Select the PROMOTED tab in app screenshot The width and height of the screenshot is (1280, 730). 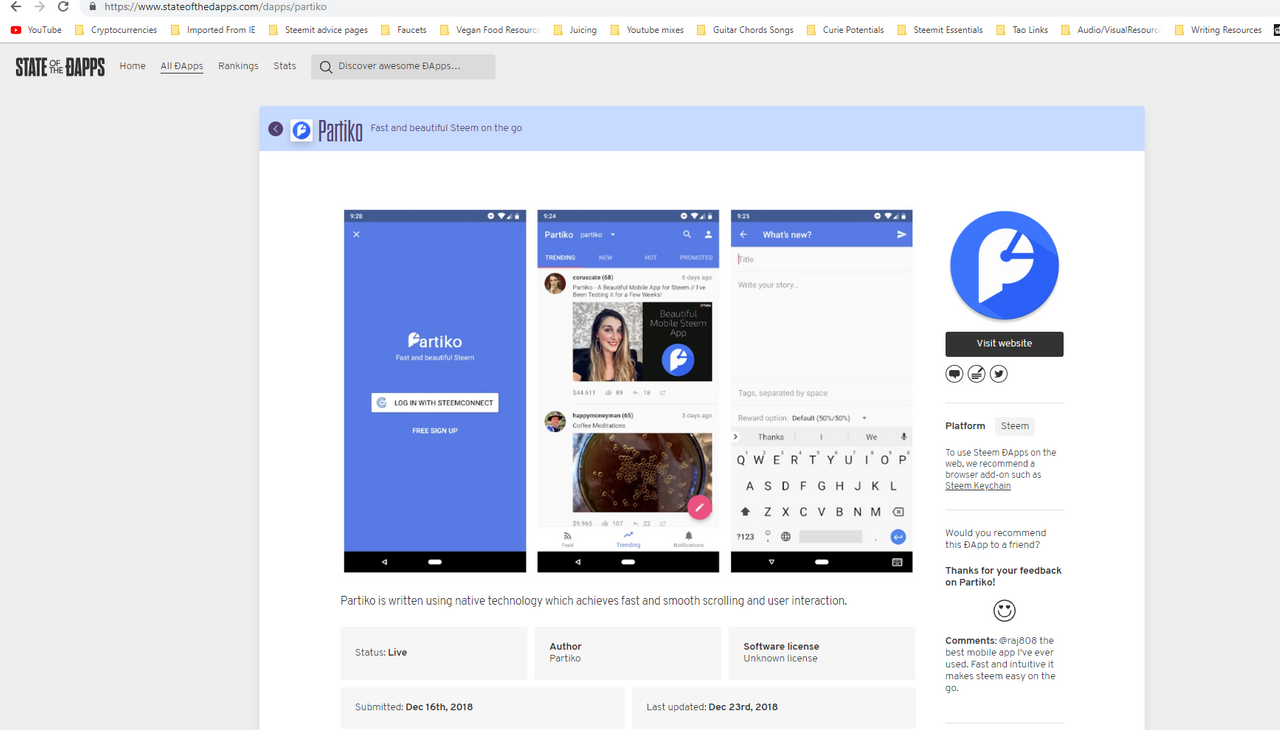tap(696, 258)
